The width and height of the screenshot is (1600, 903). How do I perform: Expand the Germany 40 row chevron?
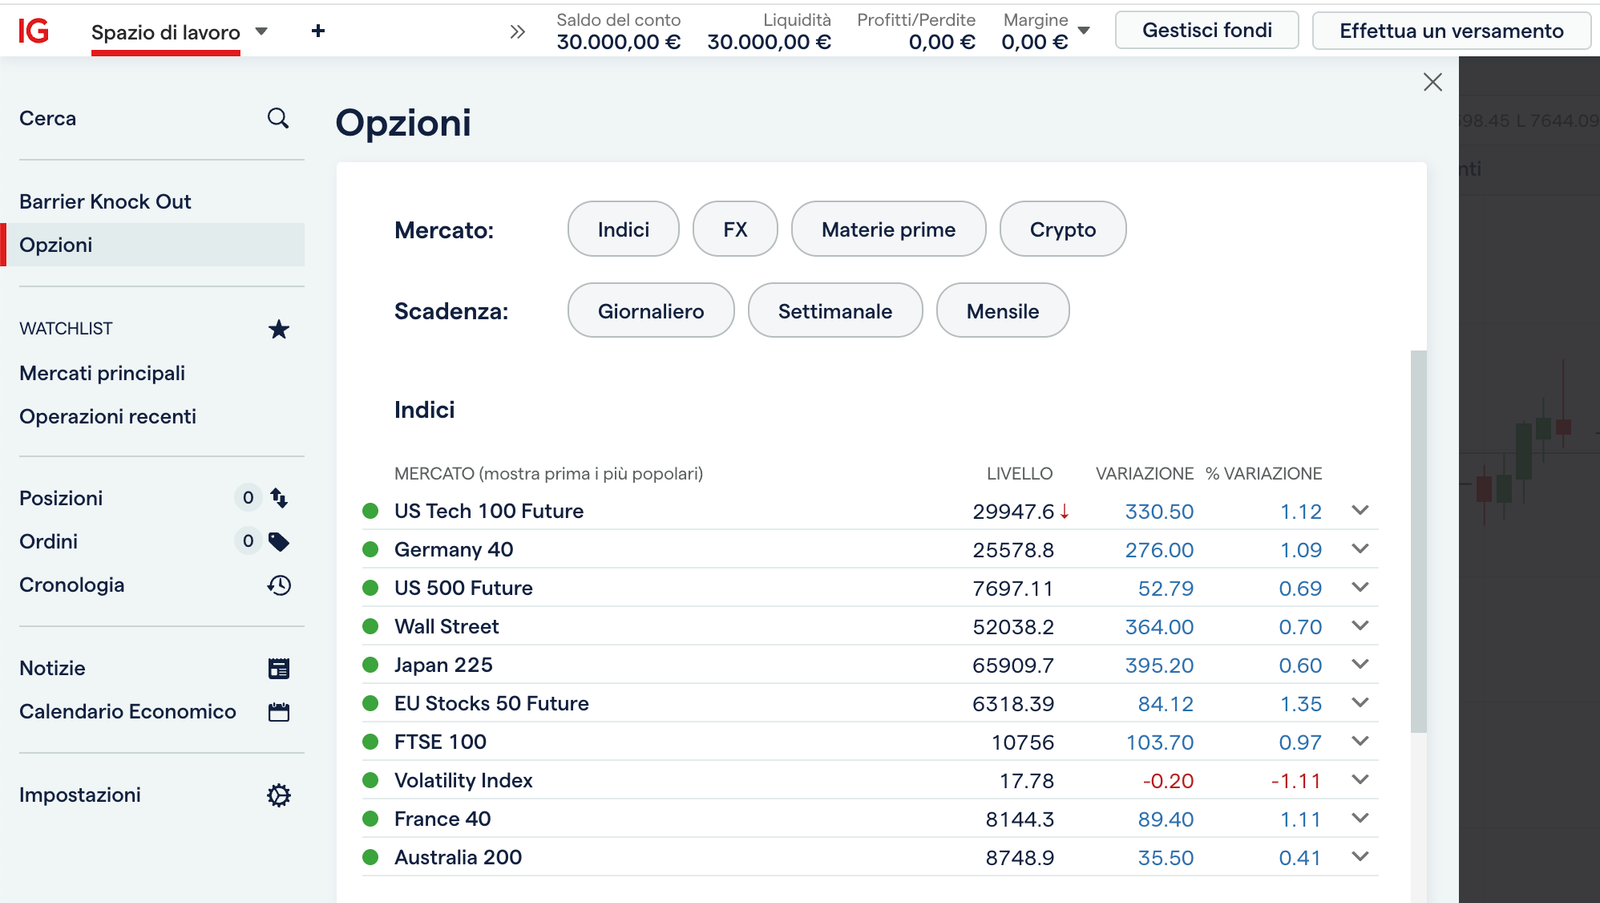pyautogui.click(x=1360, y=549)
